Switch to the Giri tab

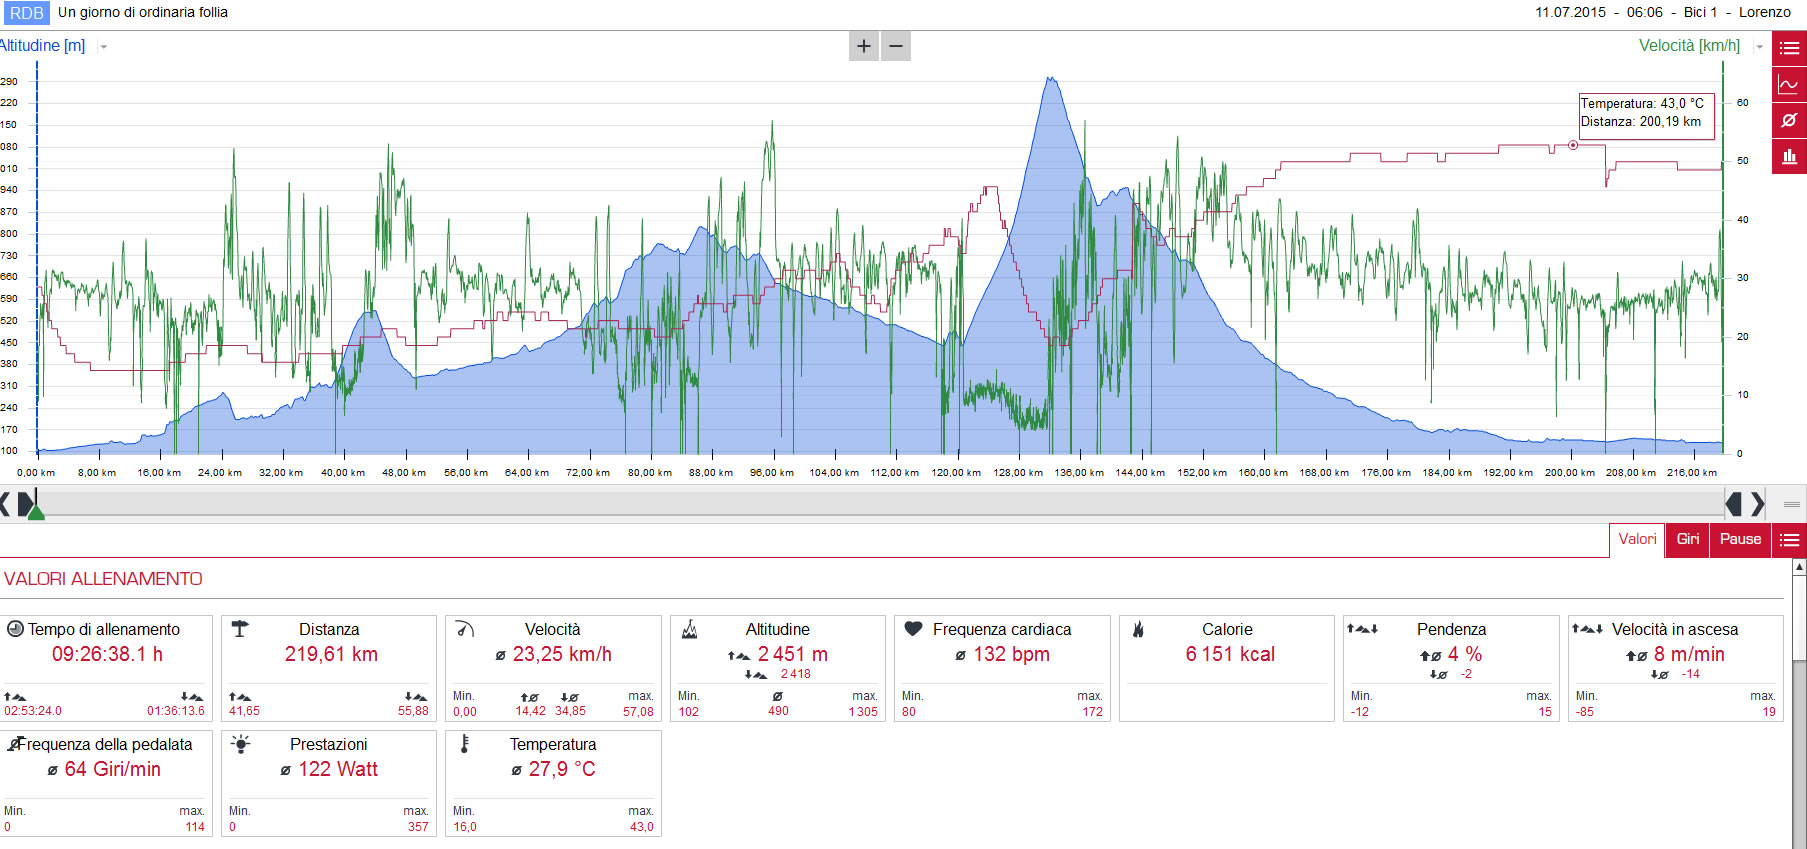(1688, 540)
